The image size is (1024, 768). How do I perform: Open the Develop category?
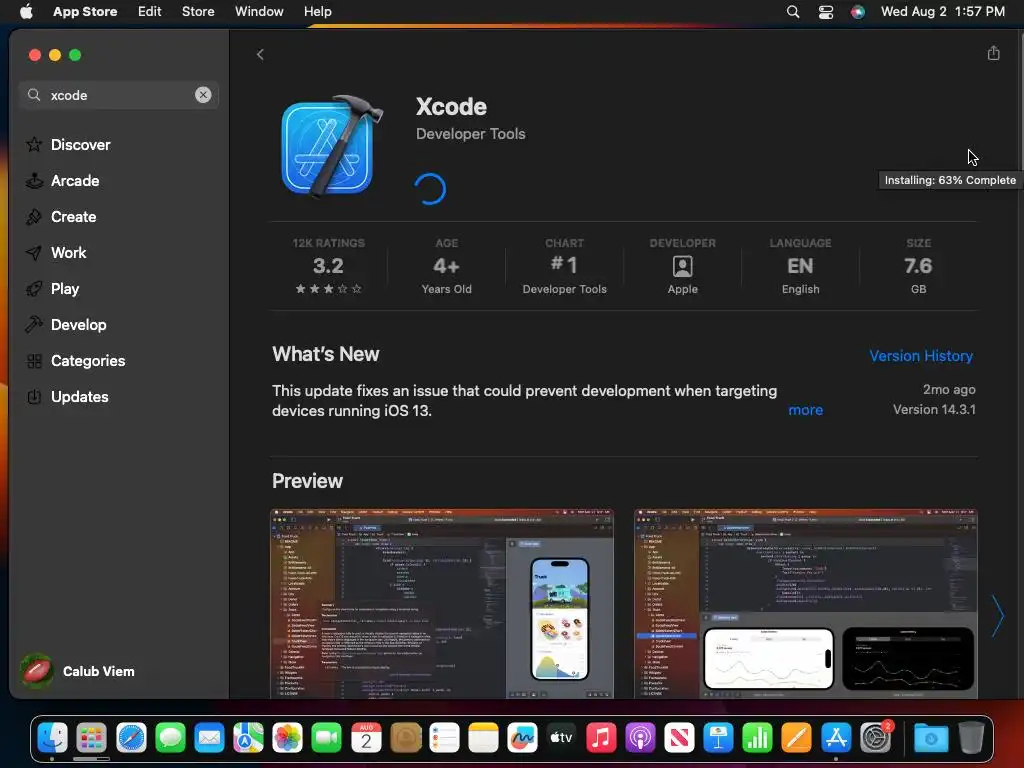66,324
